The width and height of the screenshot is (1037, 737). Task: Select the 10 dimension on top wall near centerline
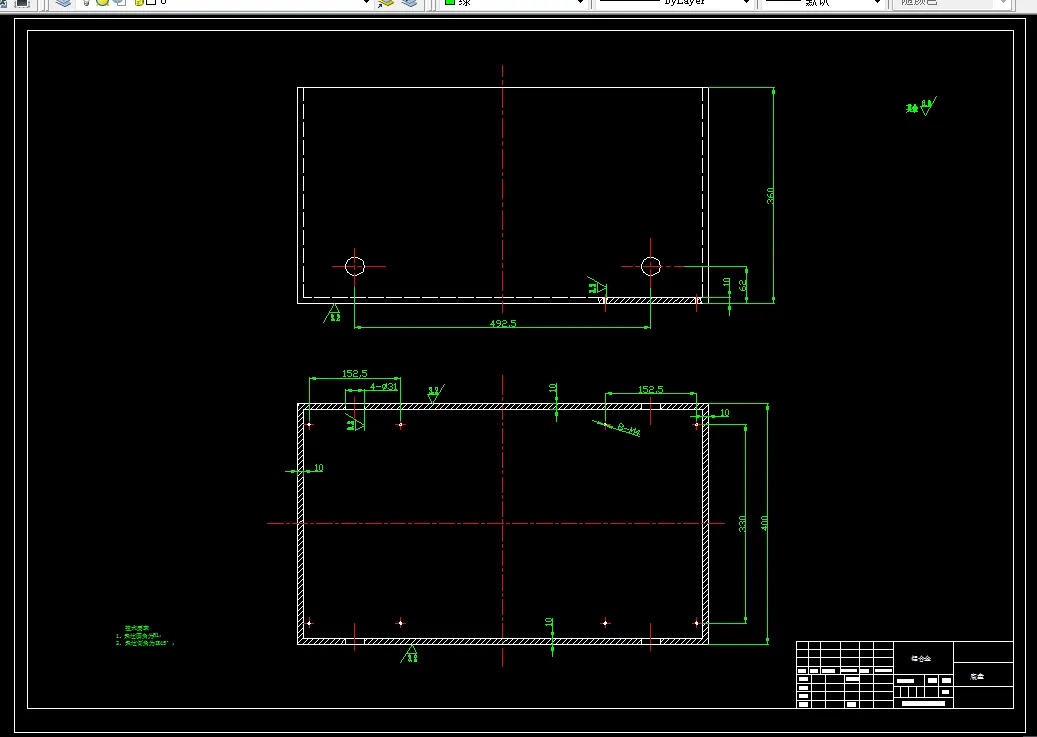(553, 388)
